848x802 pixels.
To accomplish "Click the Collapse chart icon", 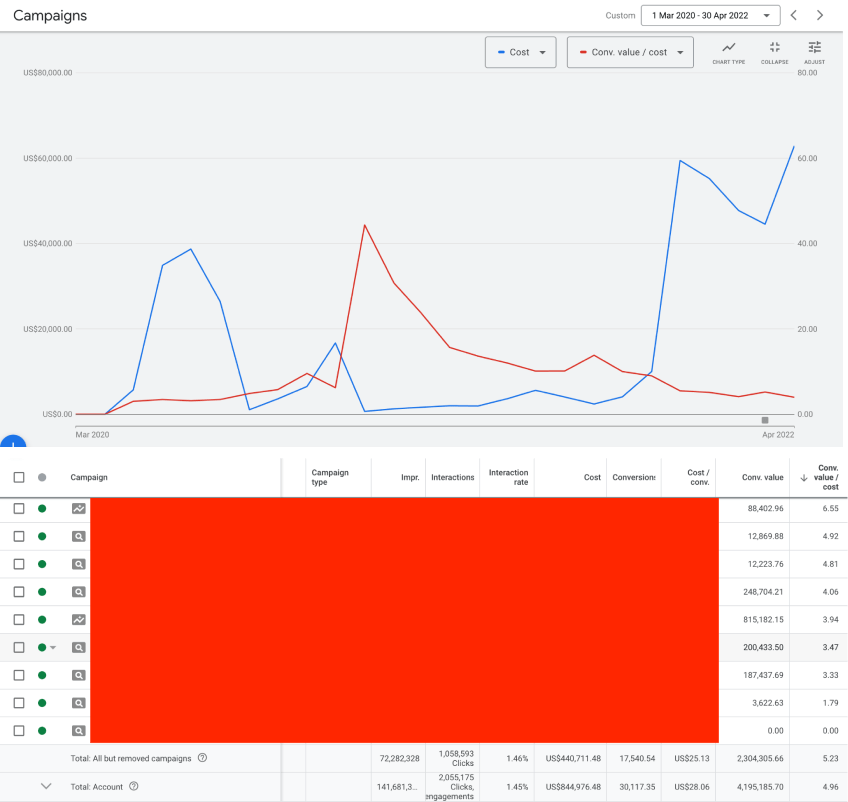I will [774, 52].
